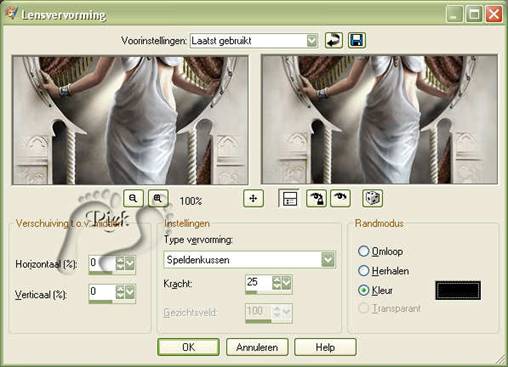Viewport: 508px width, 367px height.
Task: Click the OK button
Action: (189, 347)
